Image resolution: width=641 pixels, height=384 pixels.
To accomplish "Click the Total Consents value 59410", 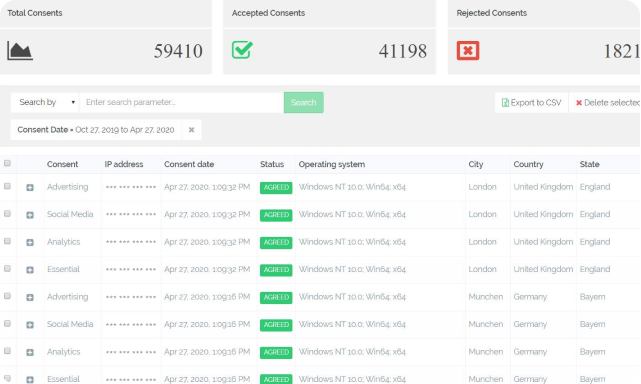I will (178, 51).
